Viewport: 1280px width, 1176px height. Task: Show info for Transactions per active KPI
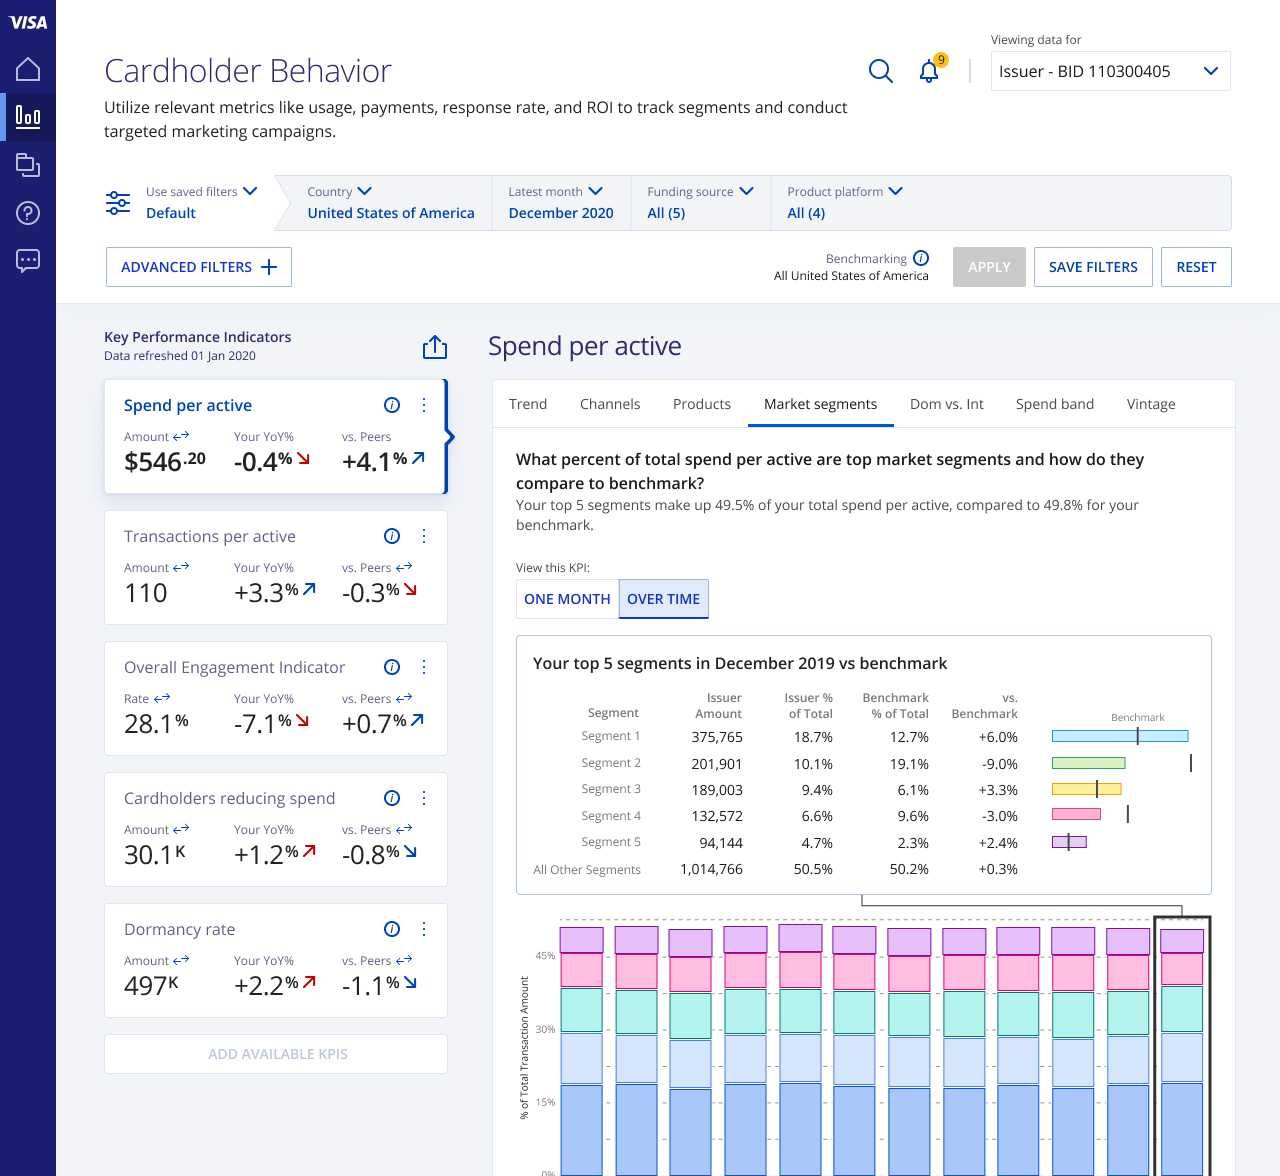[392, 536]
